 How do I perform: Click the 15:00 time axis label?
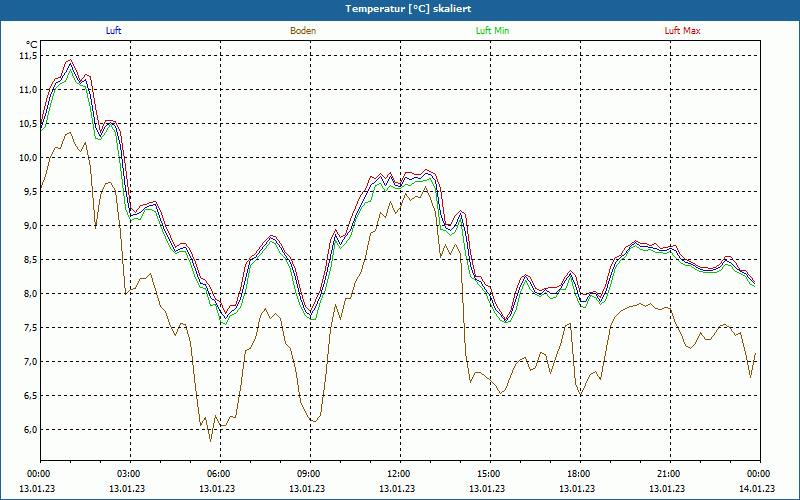(x=488, y=474)
